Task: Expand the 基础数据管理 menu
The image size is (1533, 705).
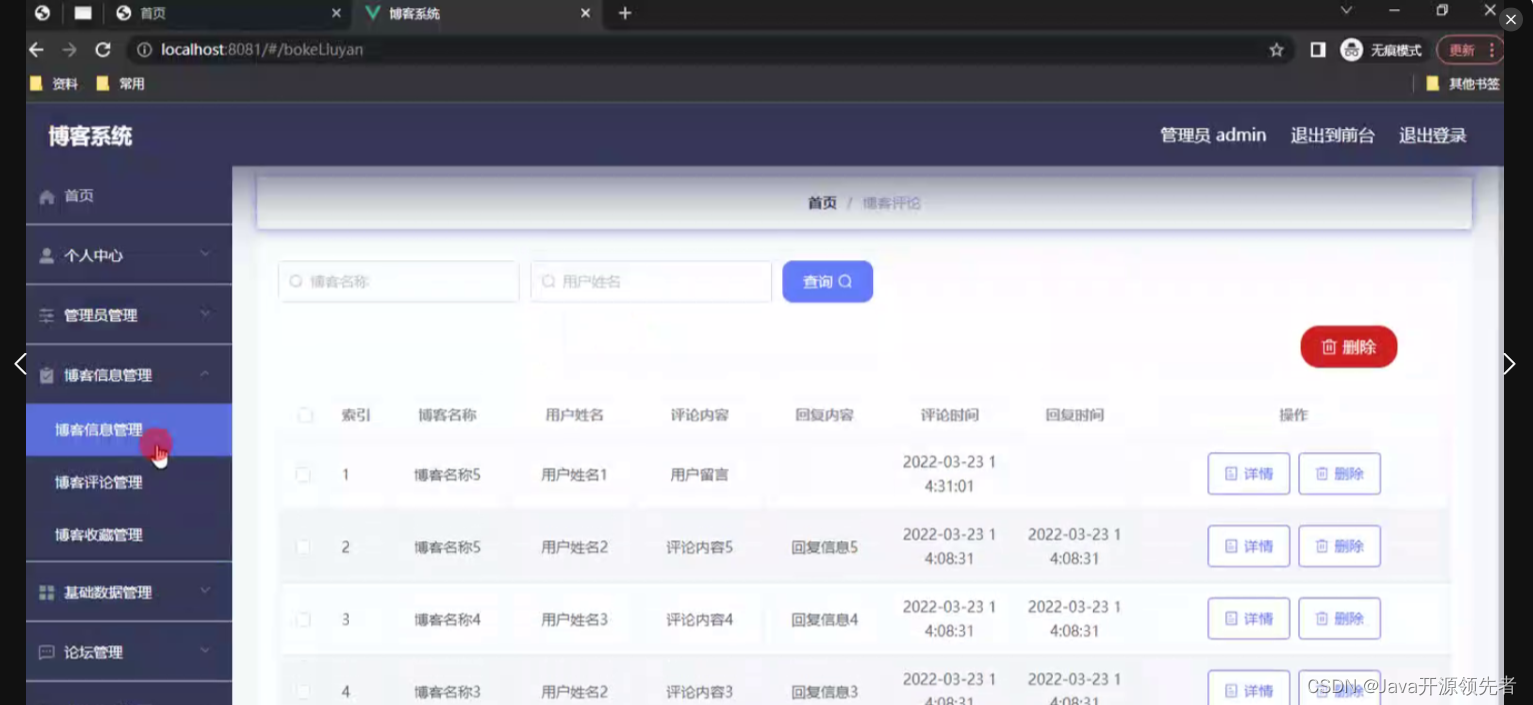Action: [x=110, y=592]
